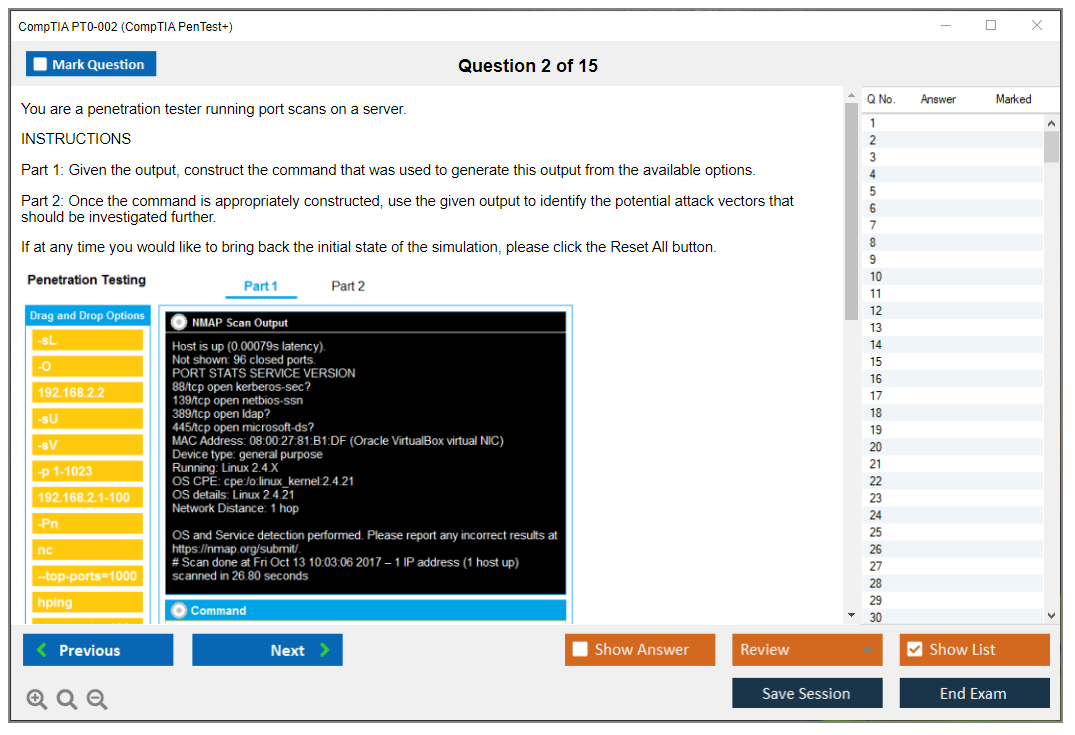Click the Command panel header icon

(x=179, y=610)
